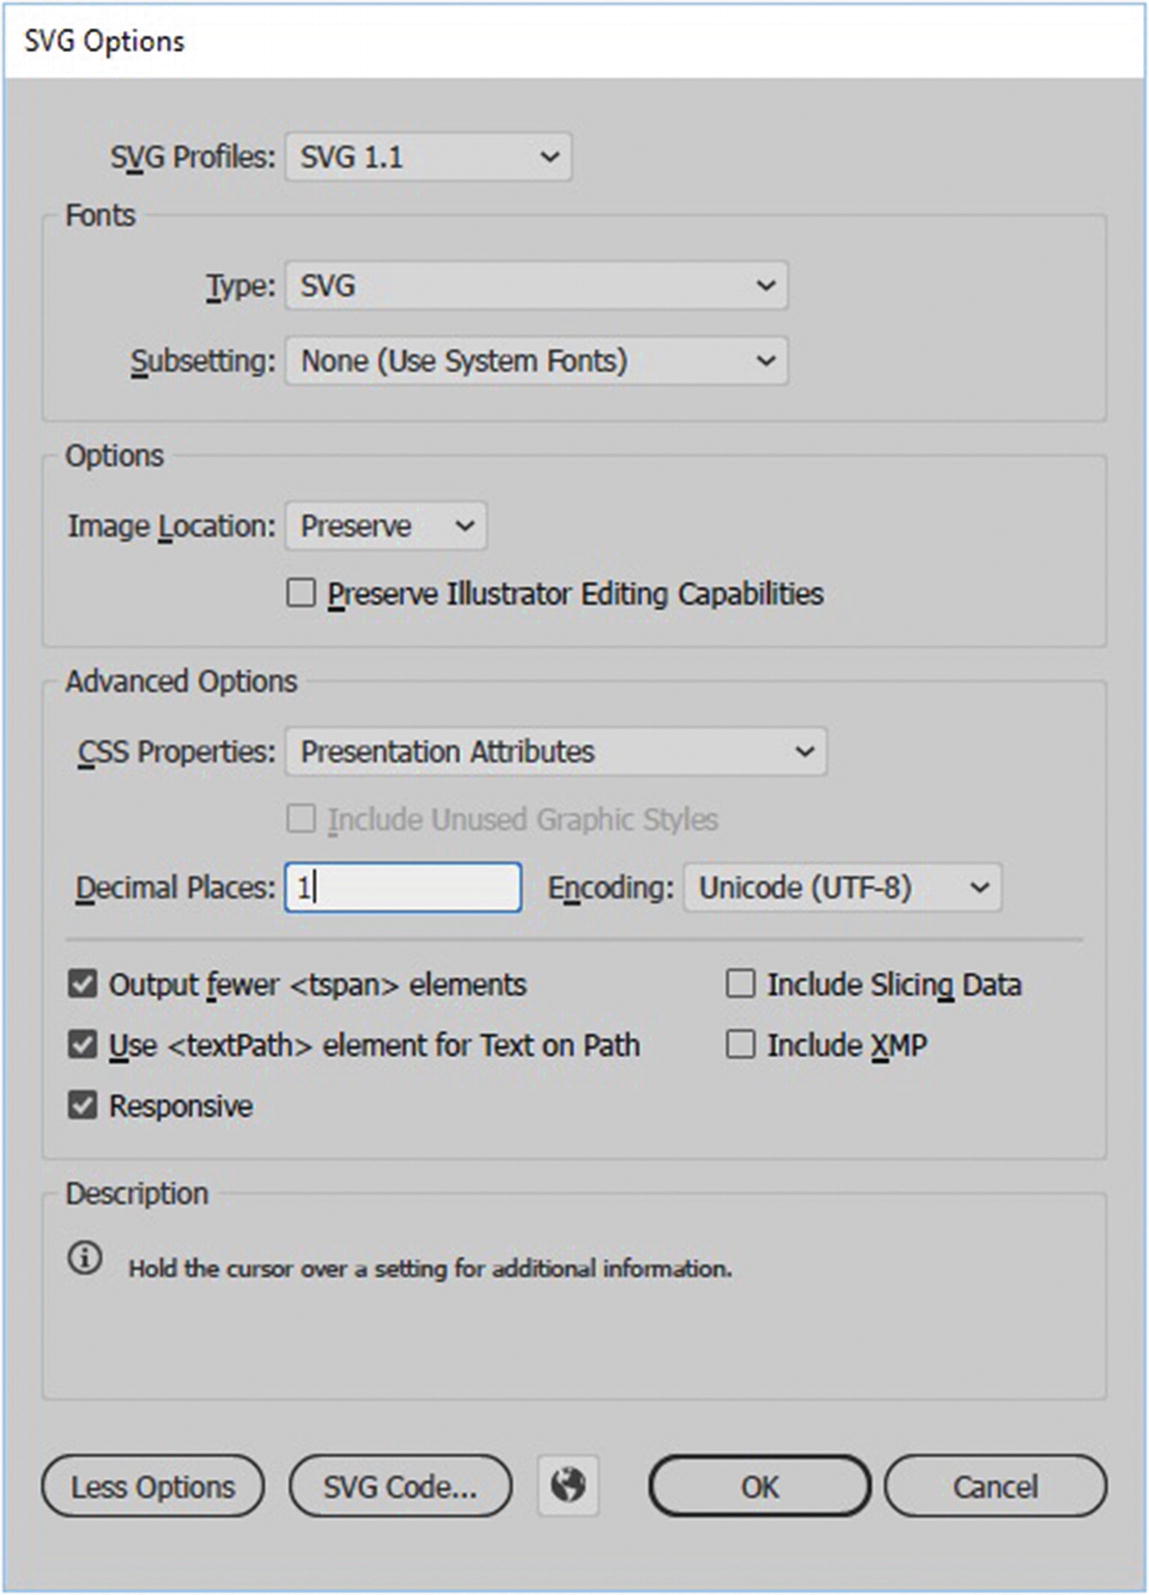This screenshot has width=1149, height=1595.
Task: Click the info icon in Description section
Action: coord(85,1258)
